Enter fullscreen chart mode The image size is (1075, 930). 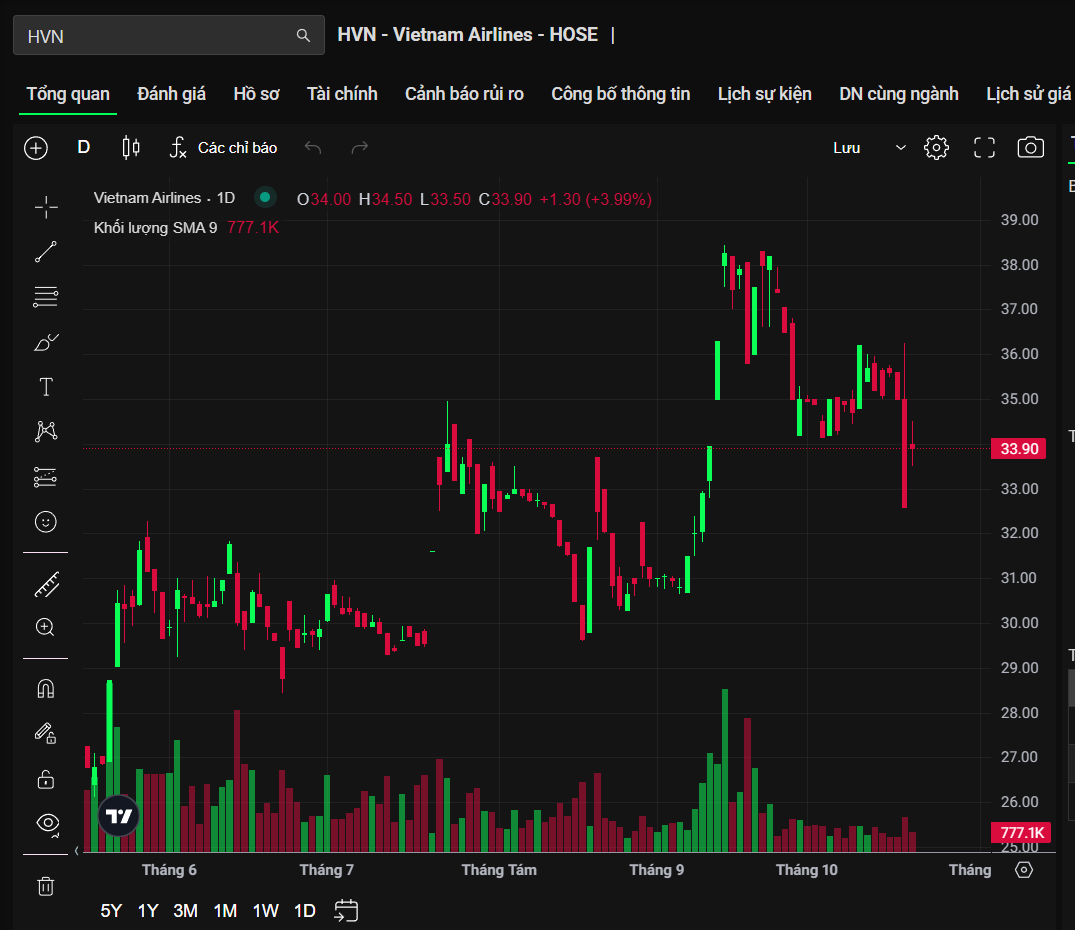[984, 148]
